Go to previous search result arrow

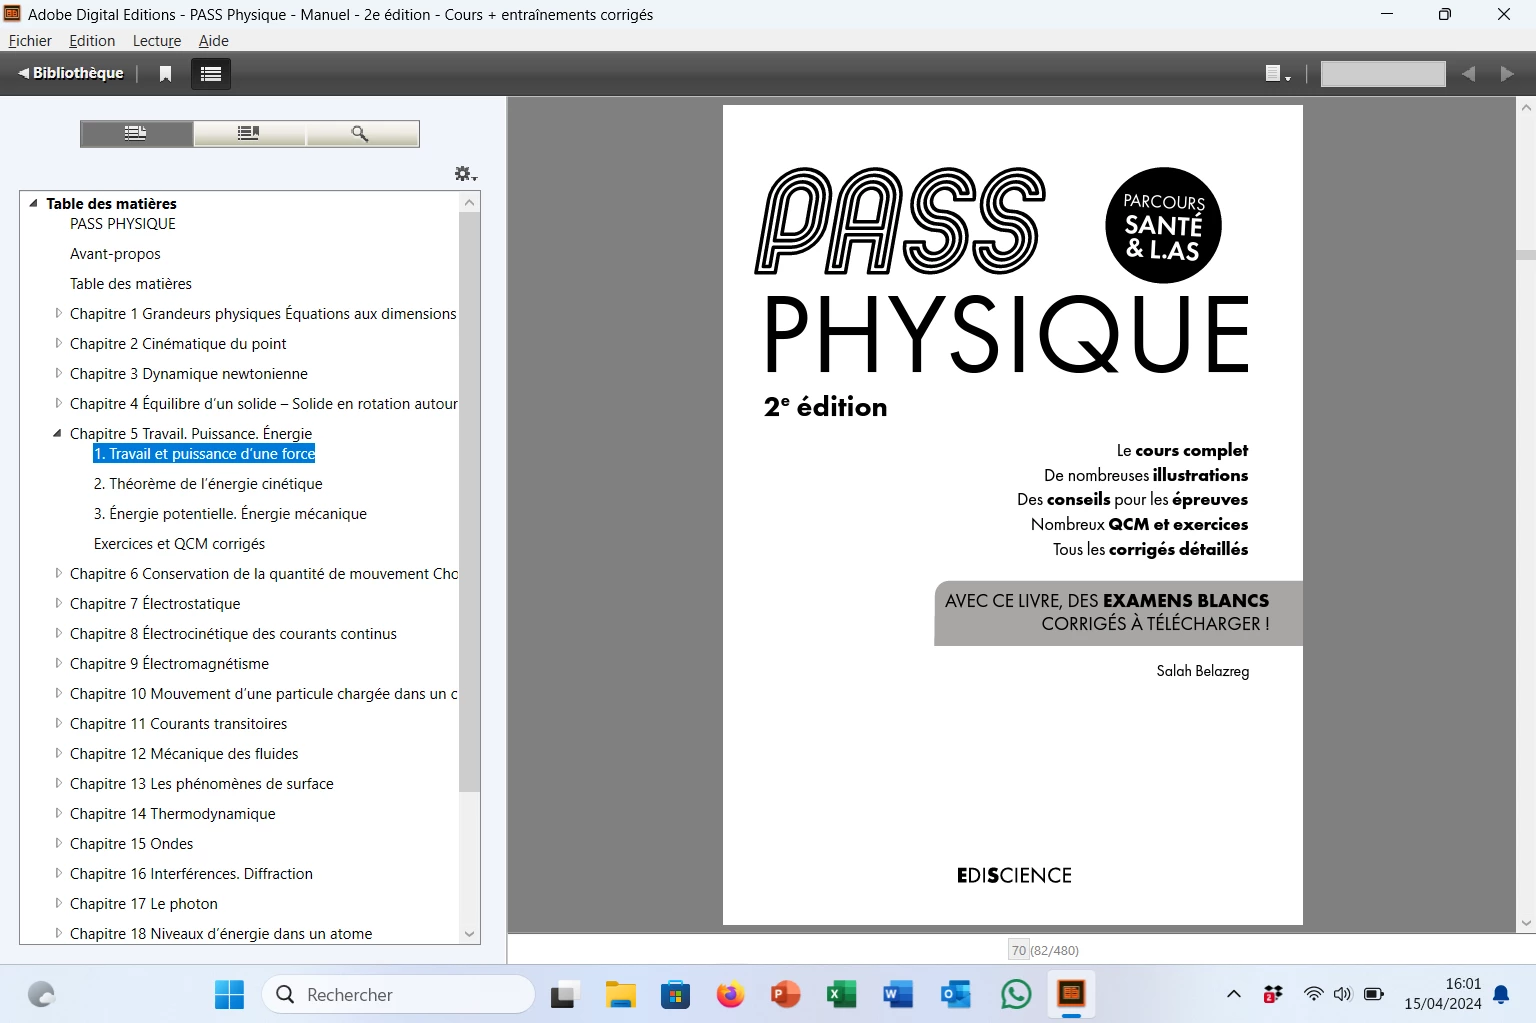[x=1468, y=74]
